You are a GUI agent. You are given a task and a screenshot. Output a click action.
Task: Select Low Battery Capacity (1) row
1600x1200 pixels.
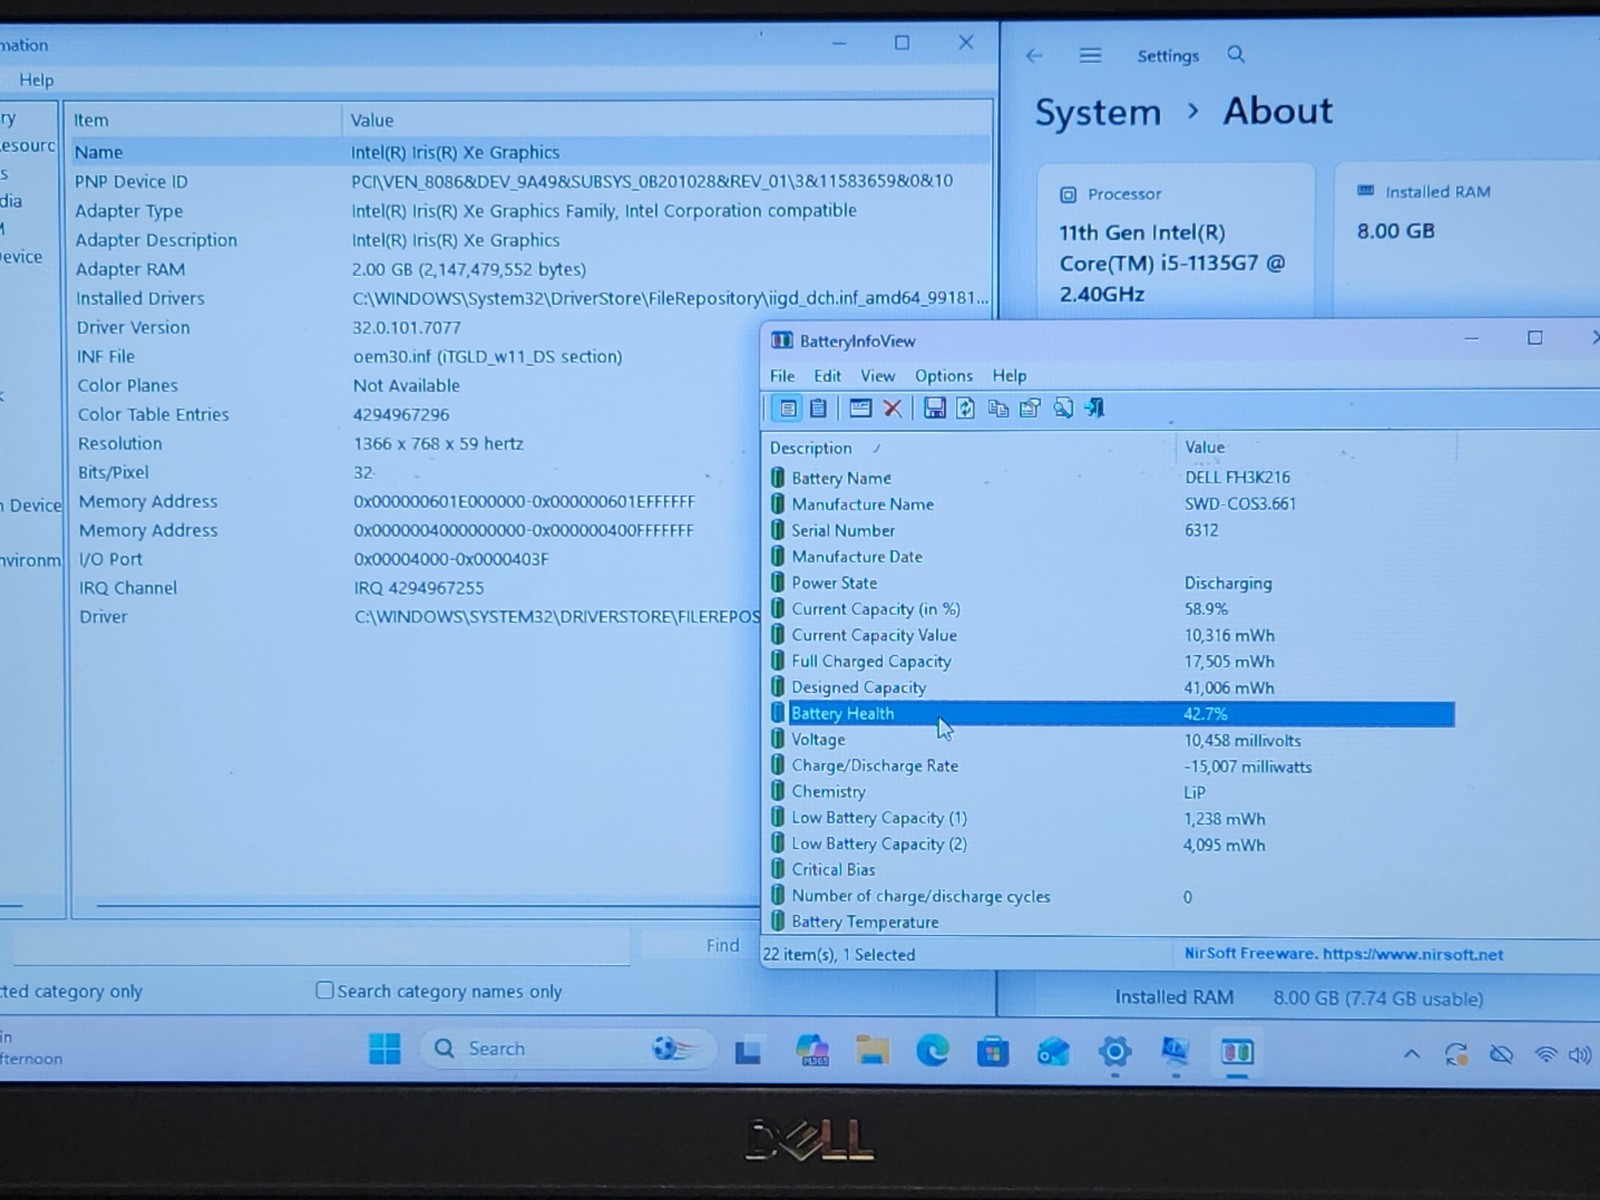coord(1110,818)
